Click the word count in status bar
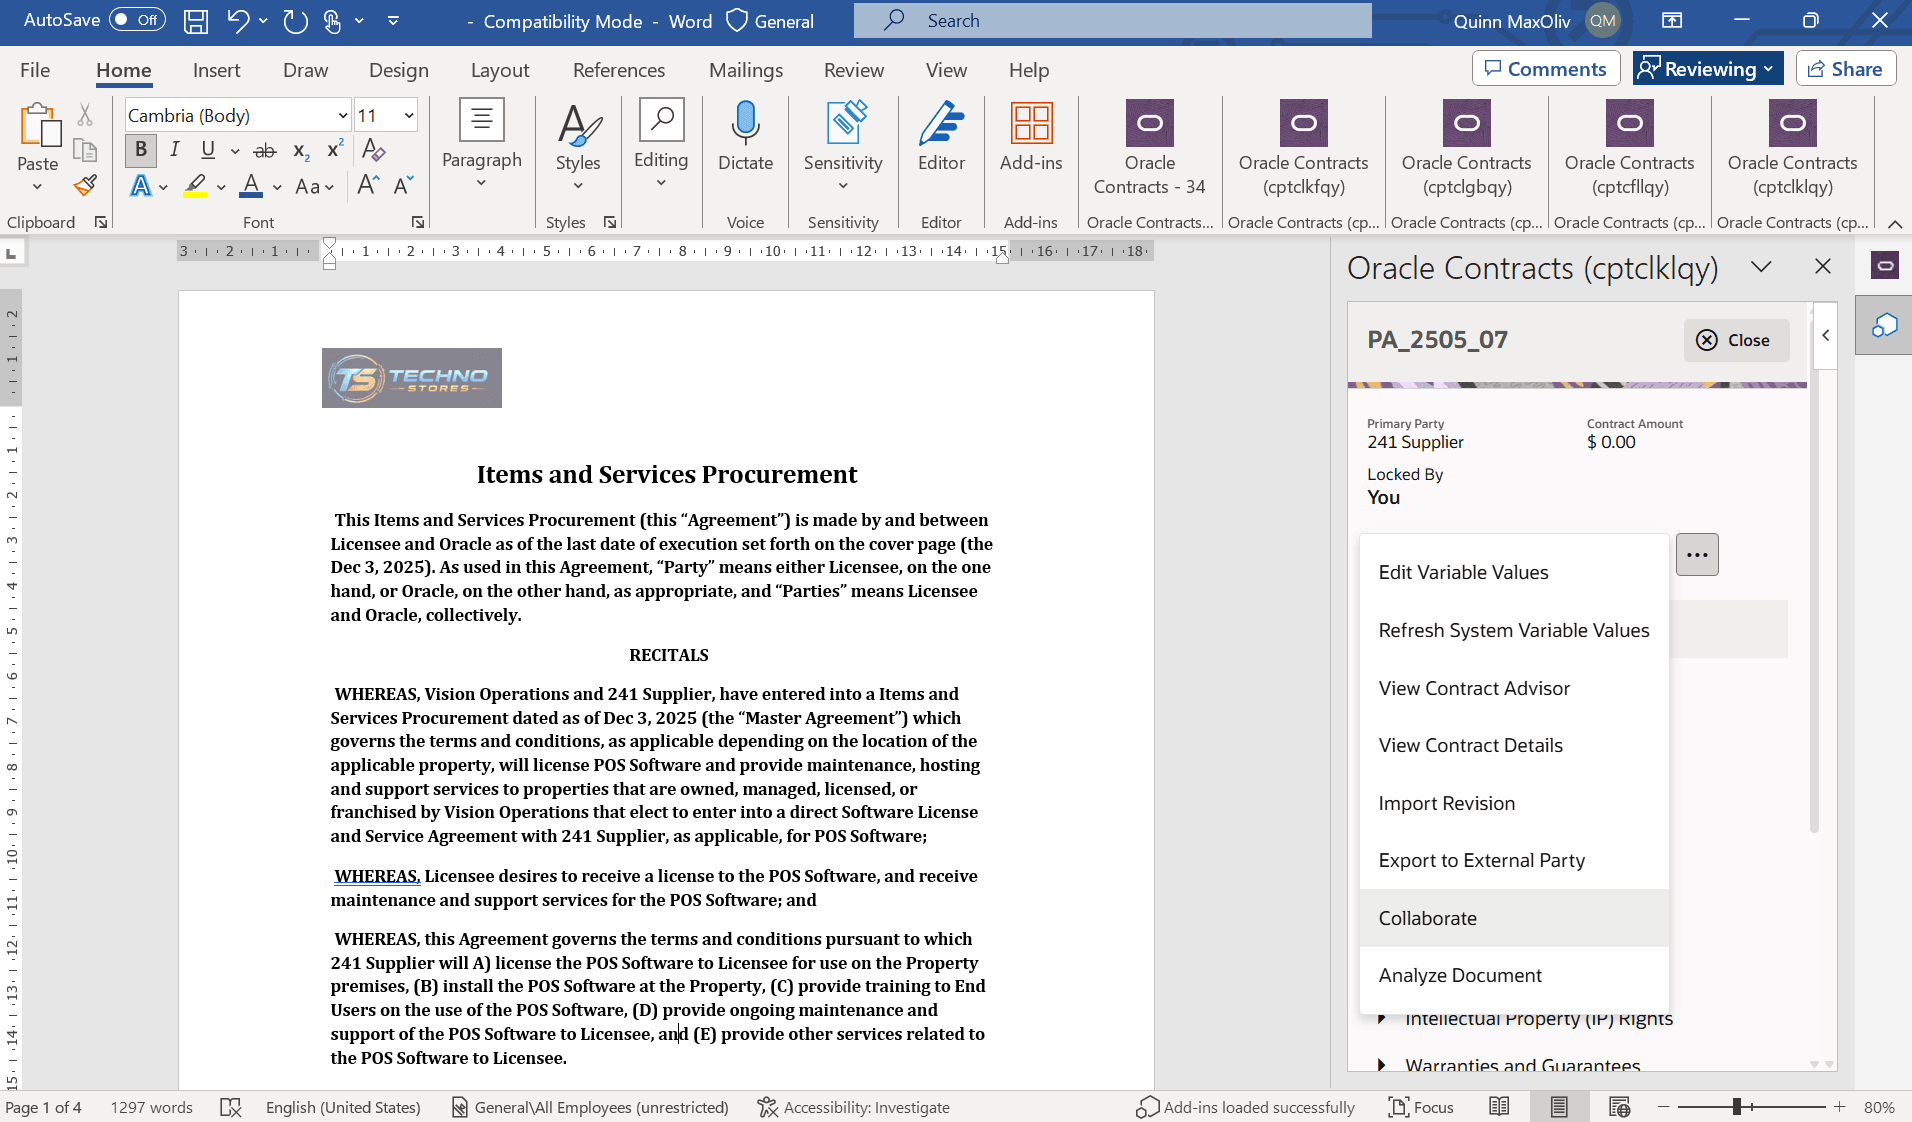 (151, 1107)
